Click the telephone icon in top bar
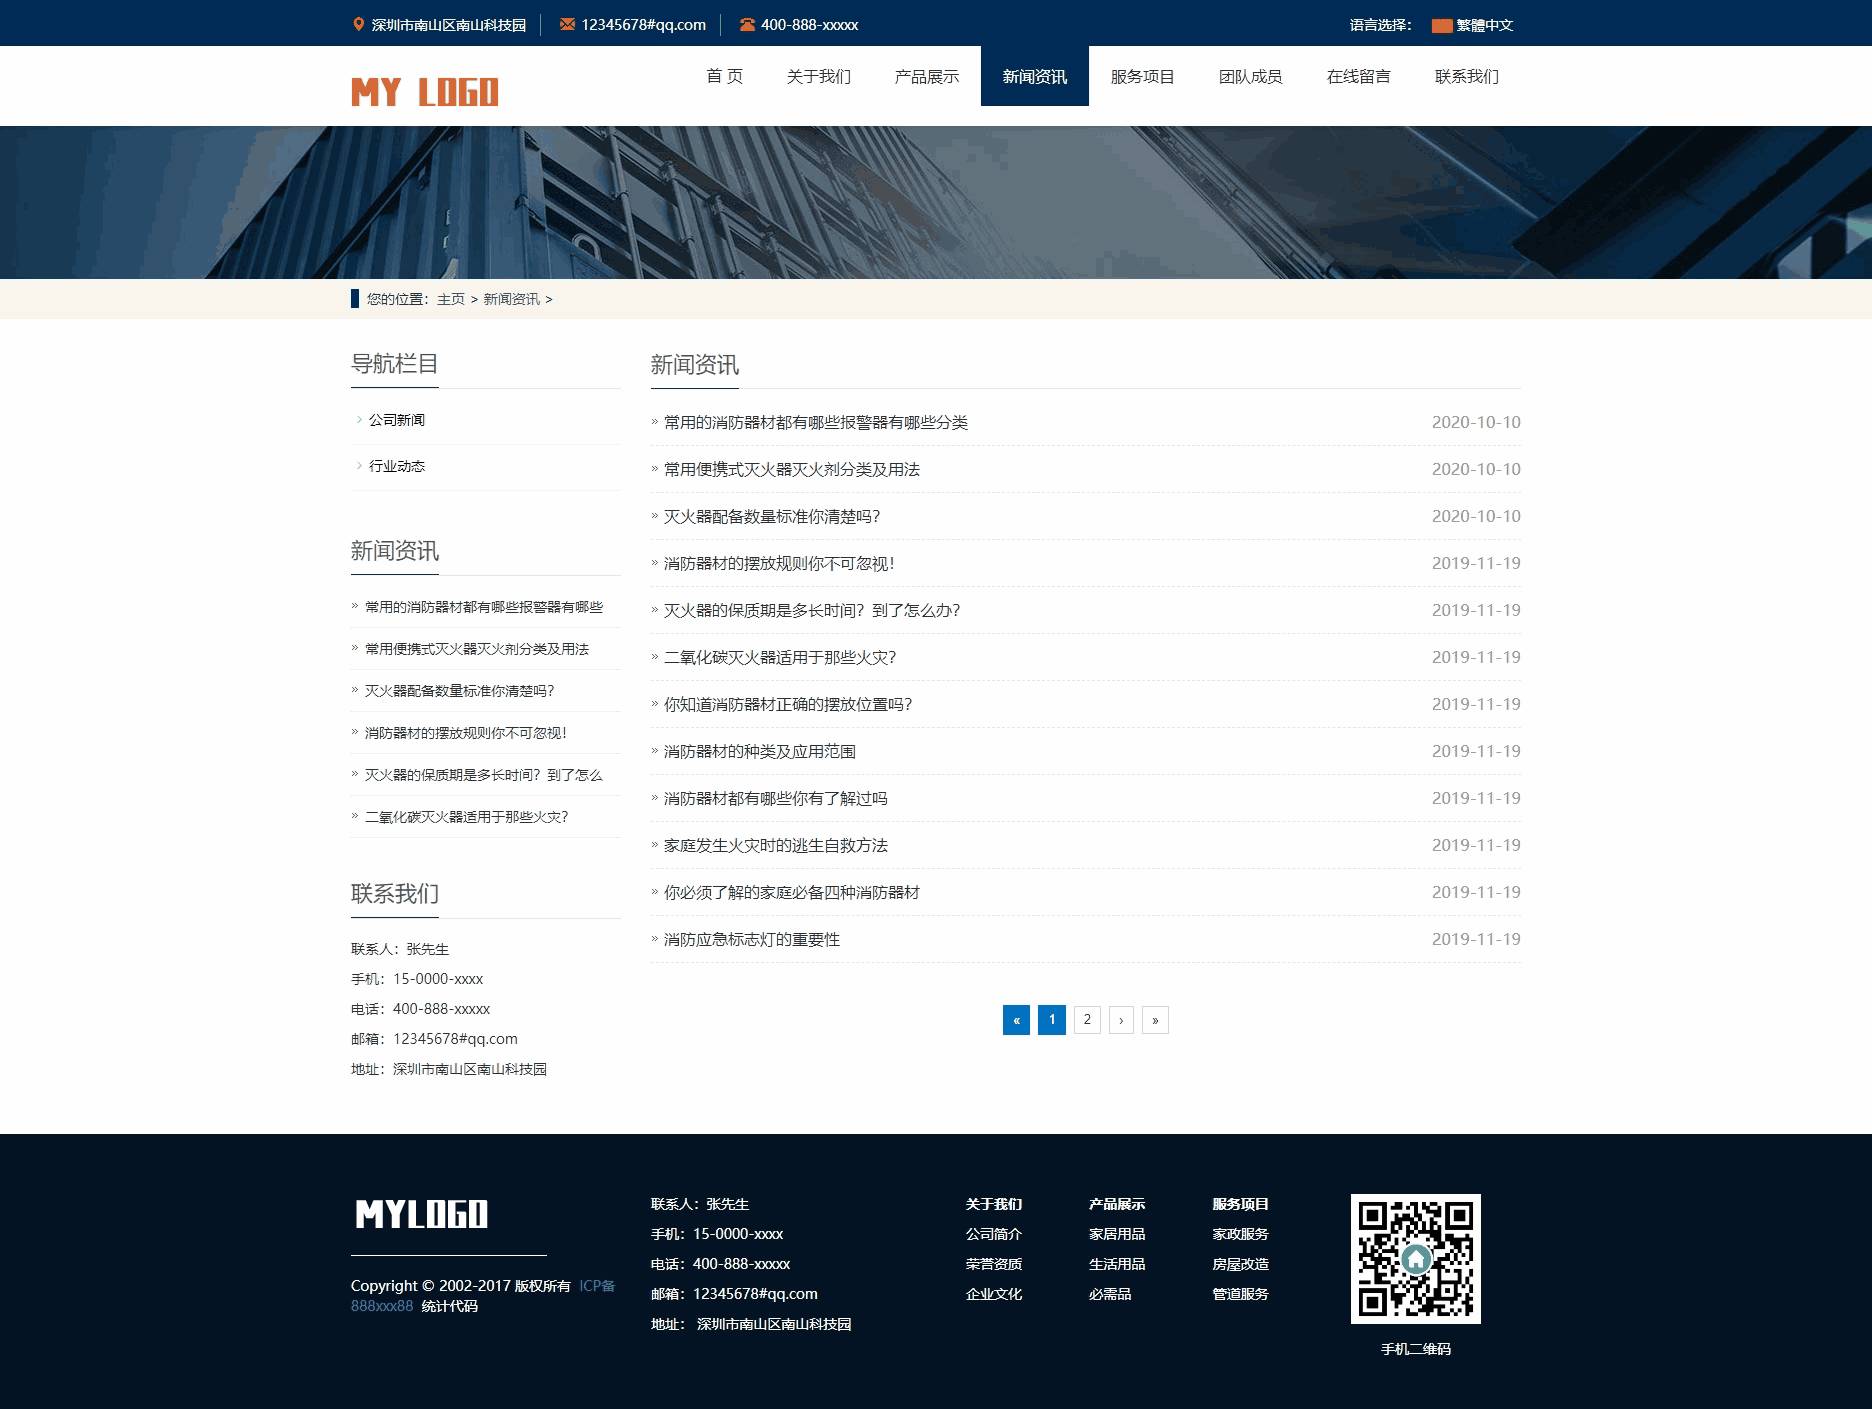 (x=747, y=24)
